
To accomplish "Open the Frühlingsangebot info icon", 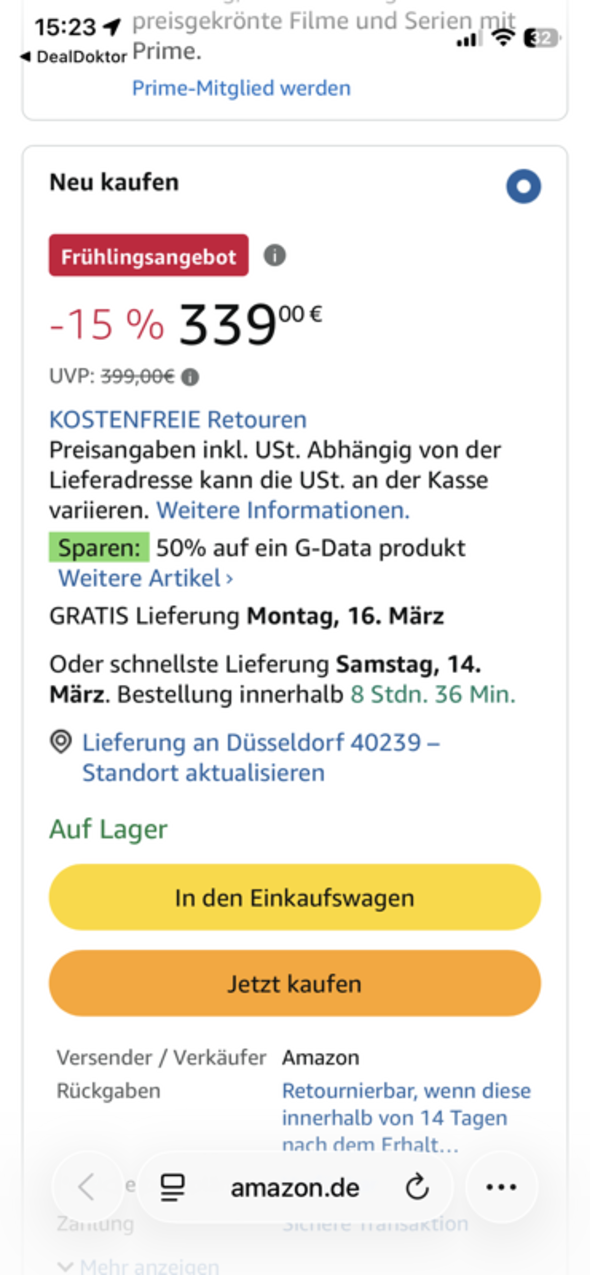I will 276,255.
